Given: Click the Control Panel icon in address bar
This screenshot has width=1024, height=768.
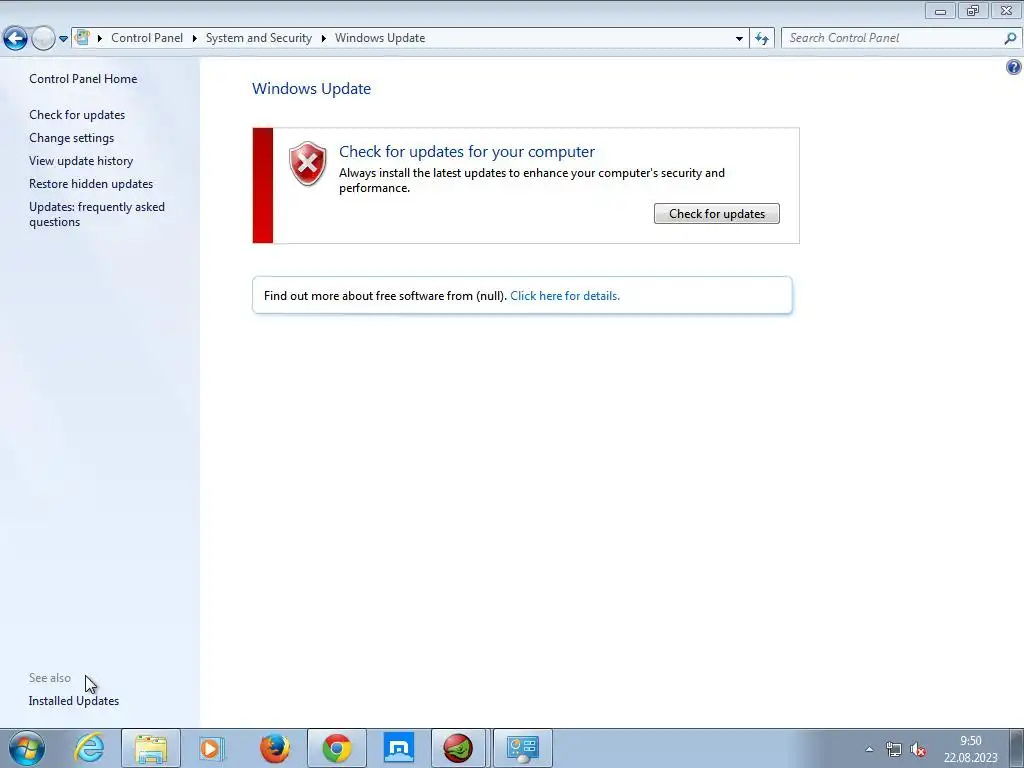Looking at the screenshot, I should point(82,37).
